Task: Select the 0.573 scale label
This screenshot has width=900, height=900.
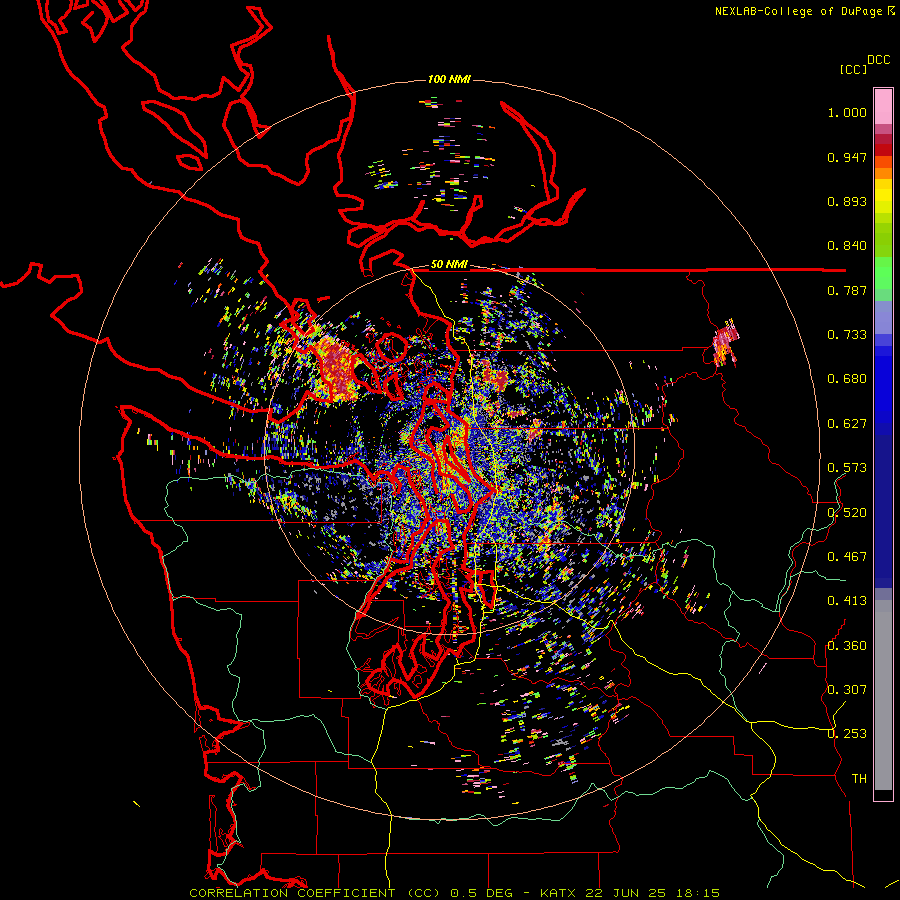Action: click(847, 468)
